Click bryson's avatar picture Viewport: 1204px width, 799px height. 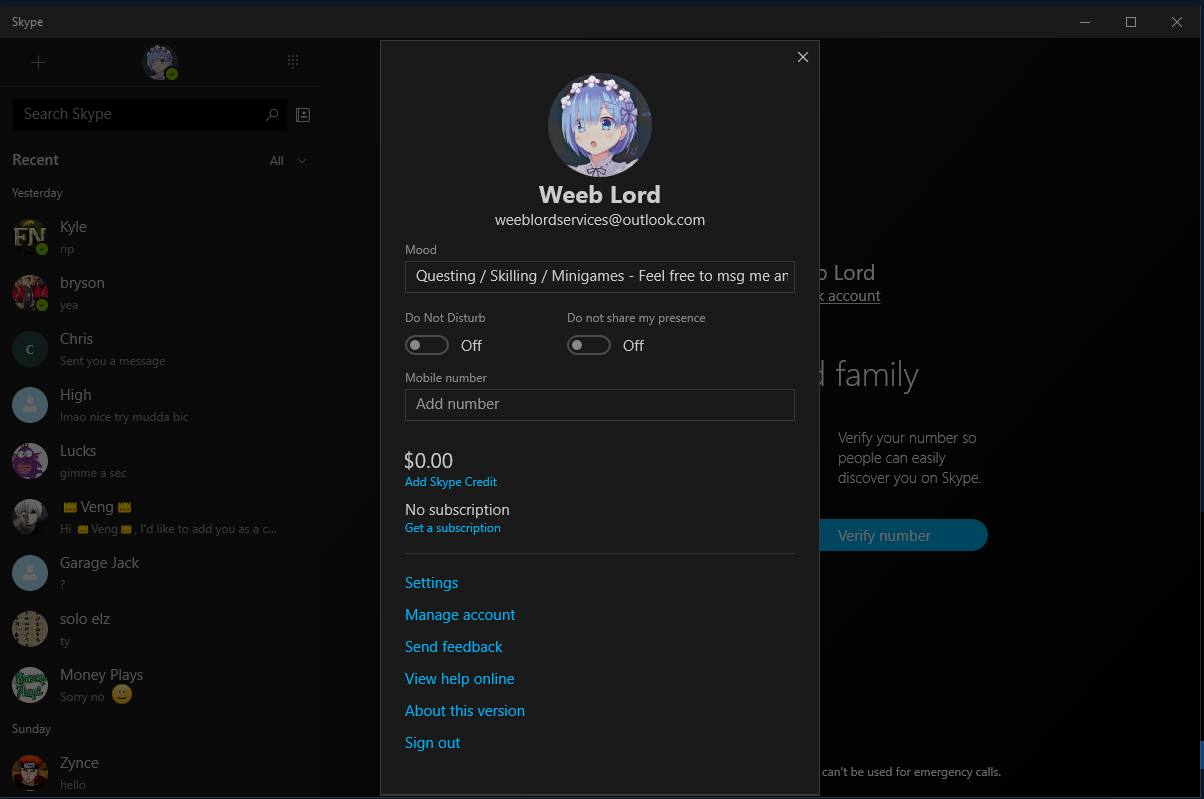pyautogui.click(x=30, y=293)
